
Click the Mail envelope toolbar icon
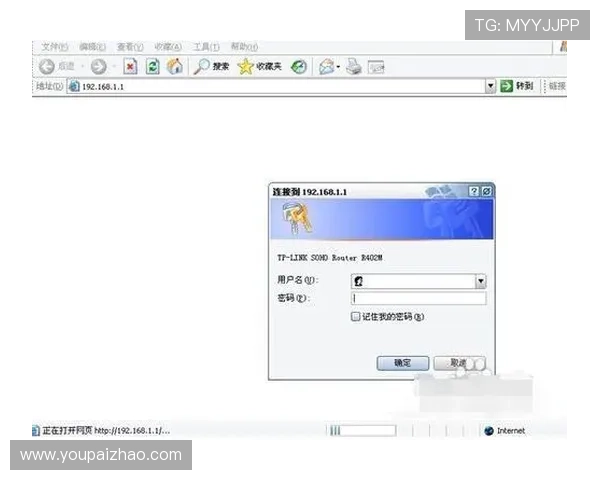tap(325, 67)
